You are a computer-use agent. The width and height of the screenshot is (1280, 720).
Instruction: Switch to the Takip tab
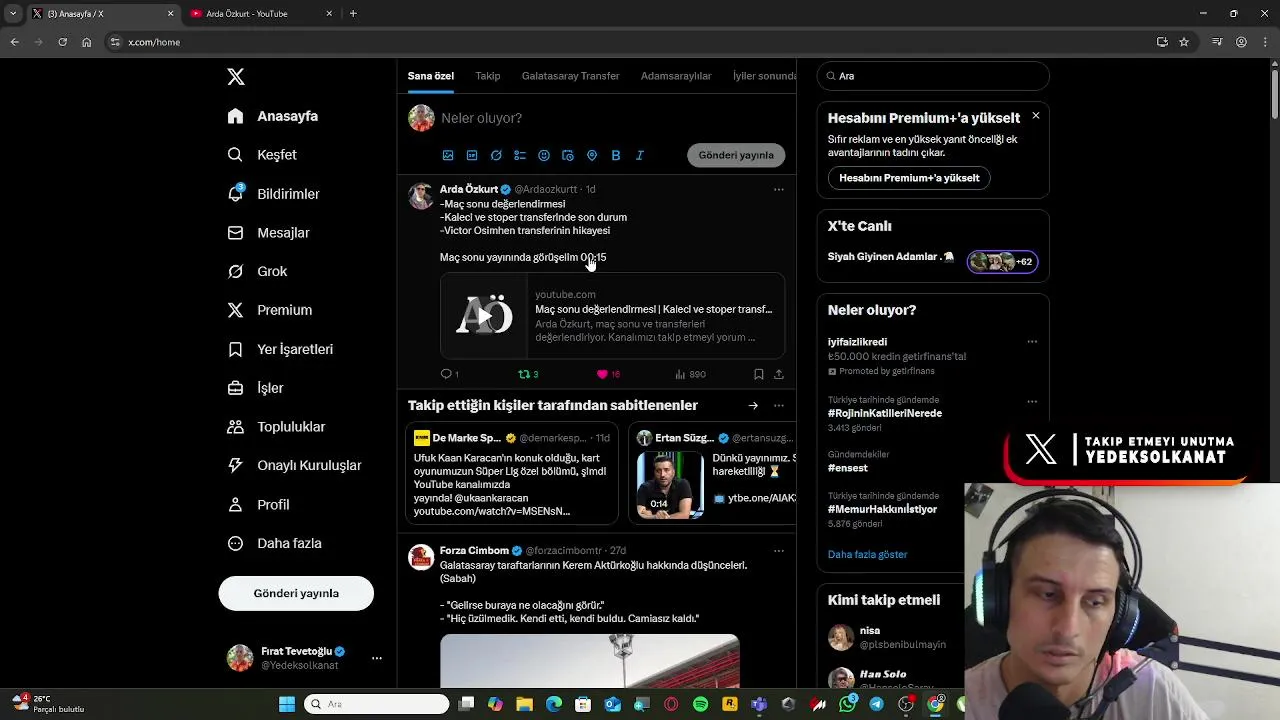pos(488,76)
